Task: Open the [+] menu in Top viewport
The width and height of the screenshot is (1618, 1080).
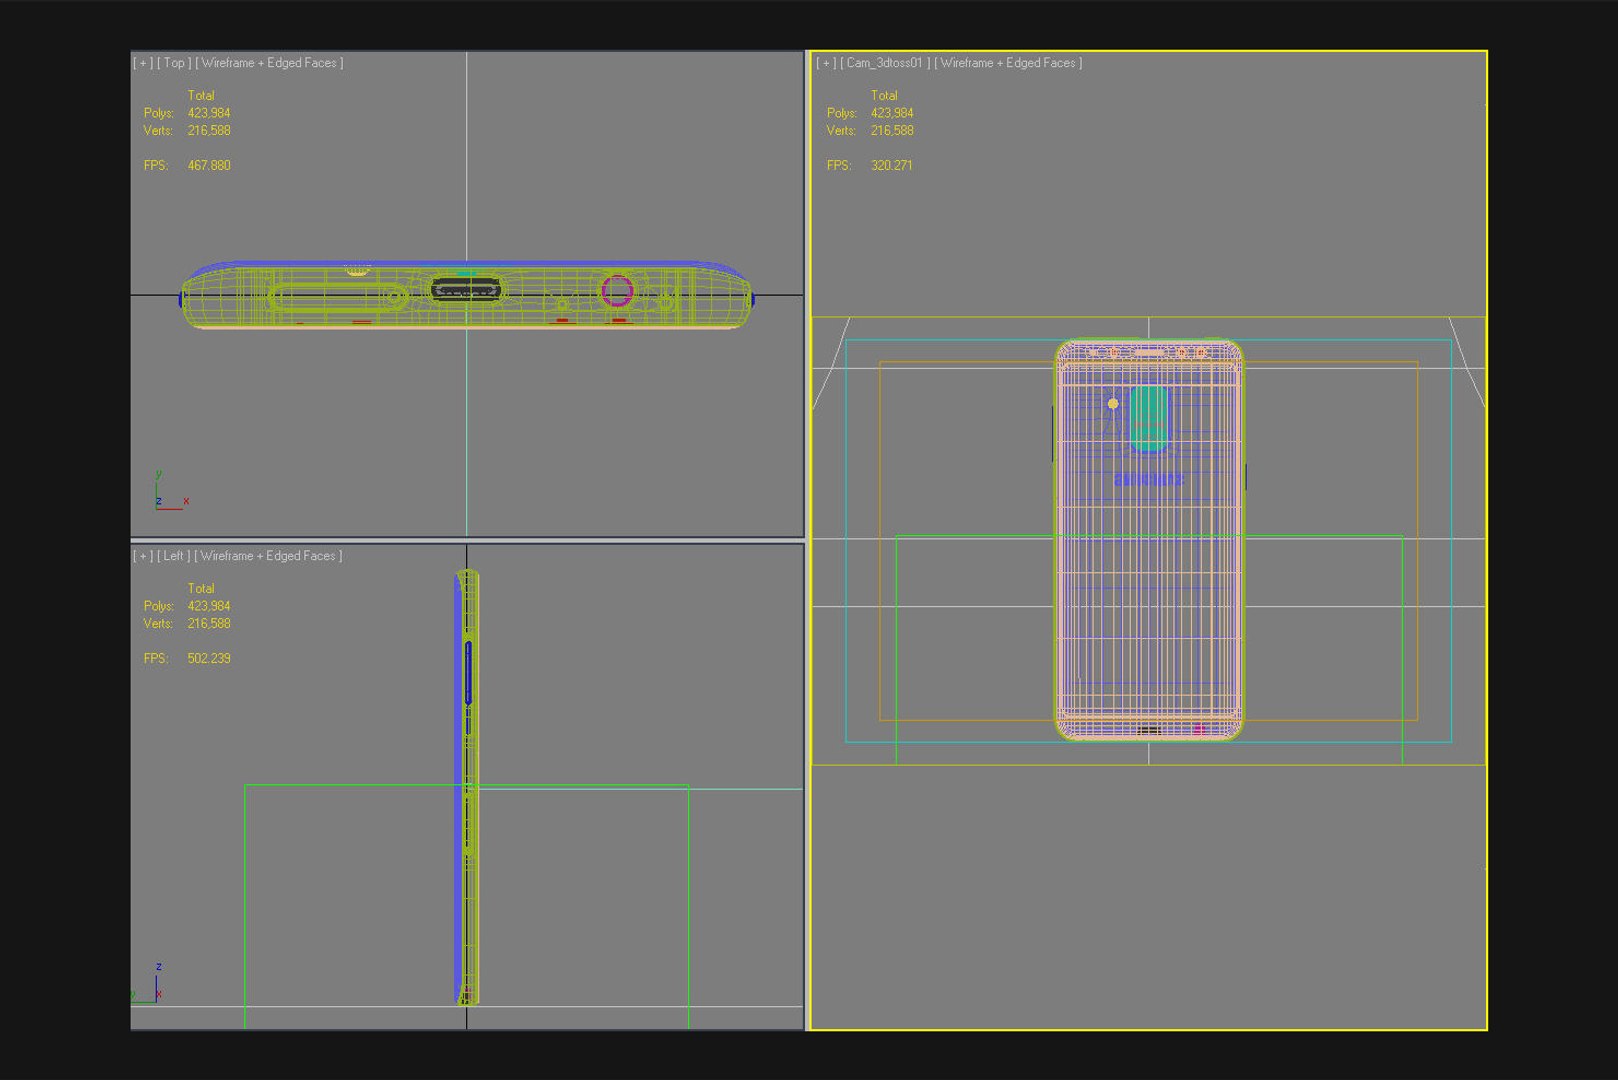Action: pyautogui.click(x=143, y=63)
